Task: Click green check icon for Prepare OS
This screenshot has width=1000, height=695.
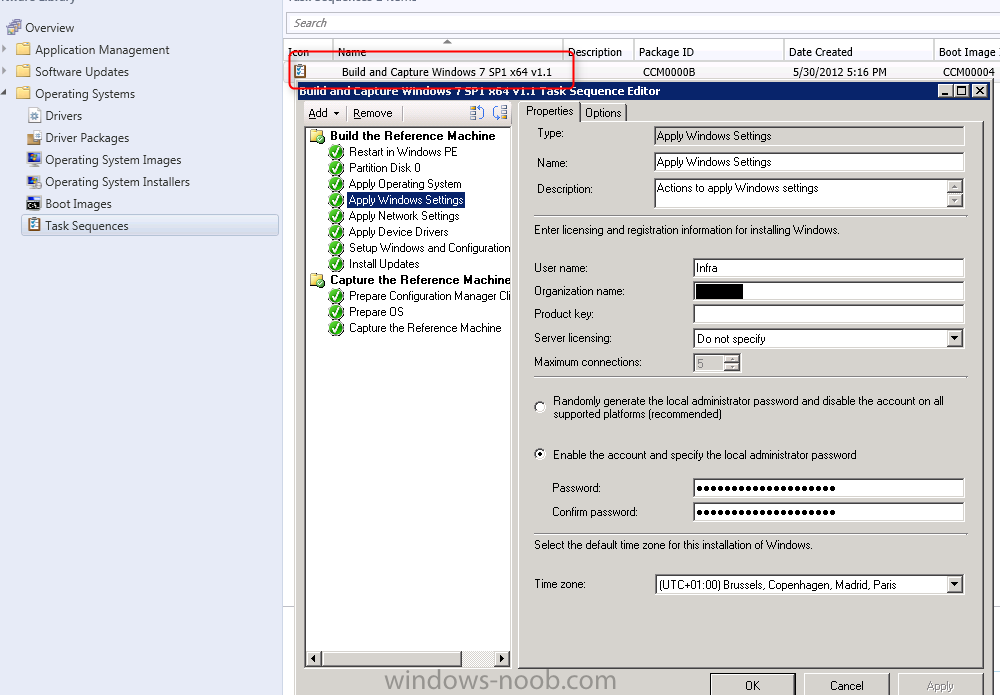Action: pyautogui.click(x=336, y=312)
